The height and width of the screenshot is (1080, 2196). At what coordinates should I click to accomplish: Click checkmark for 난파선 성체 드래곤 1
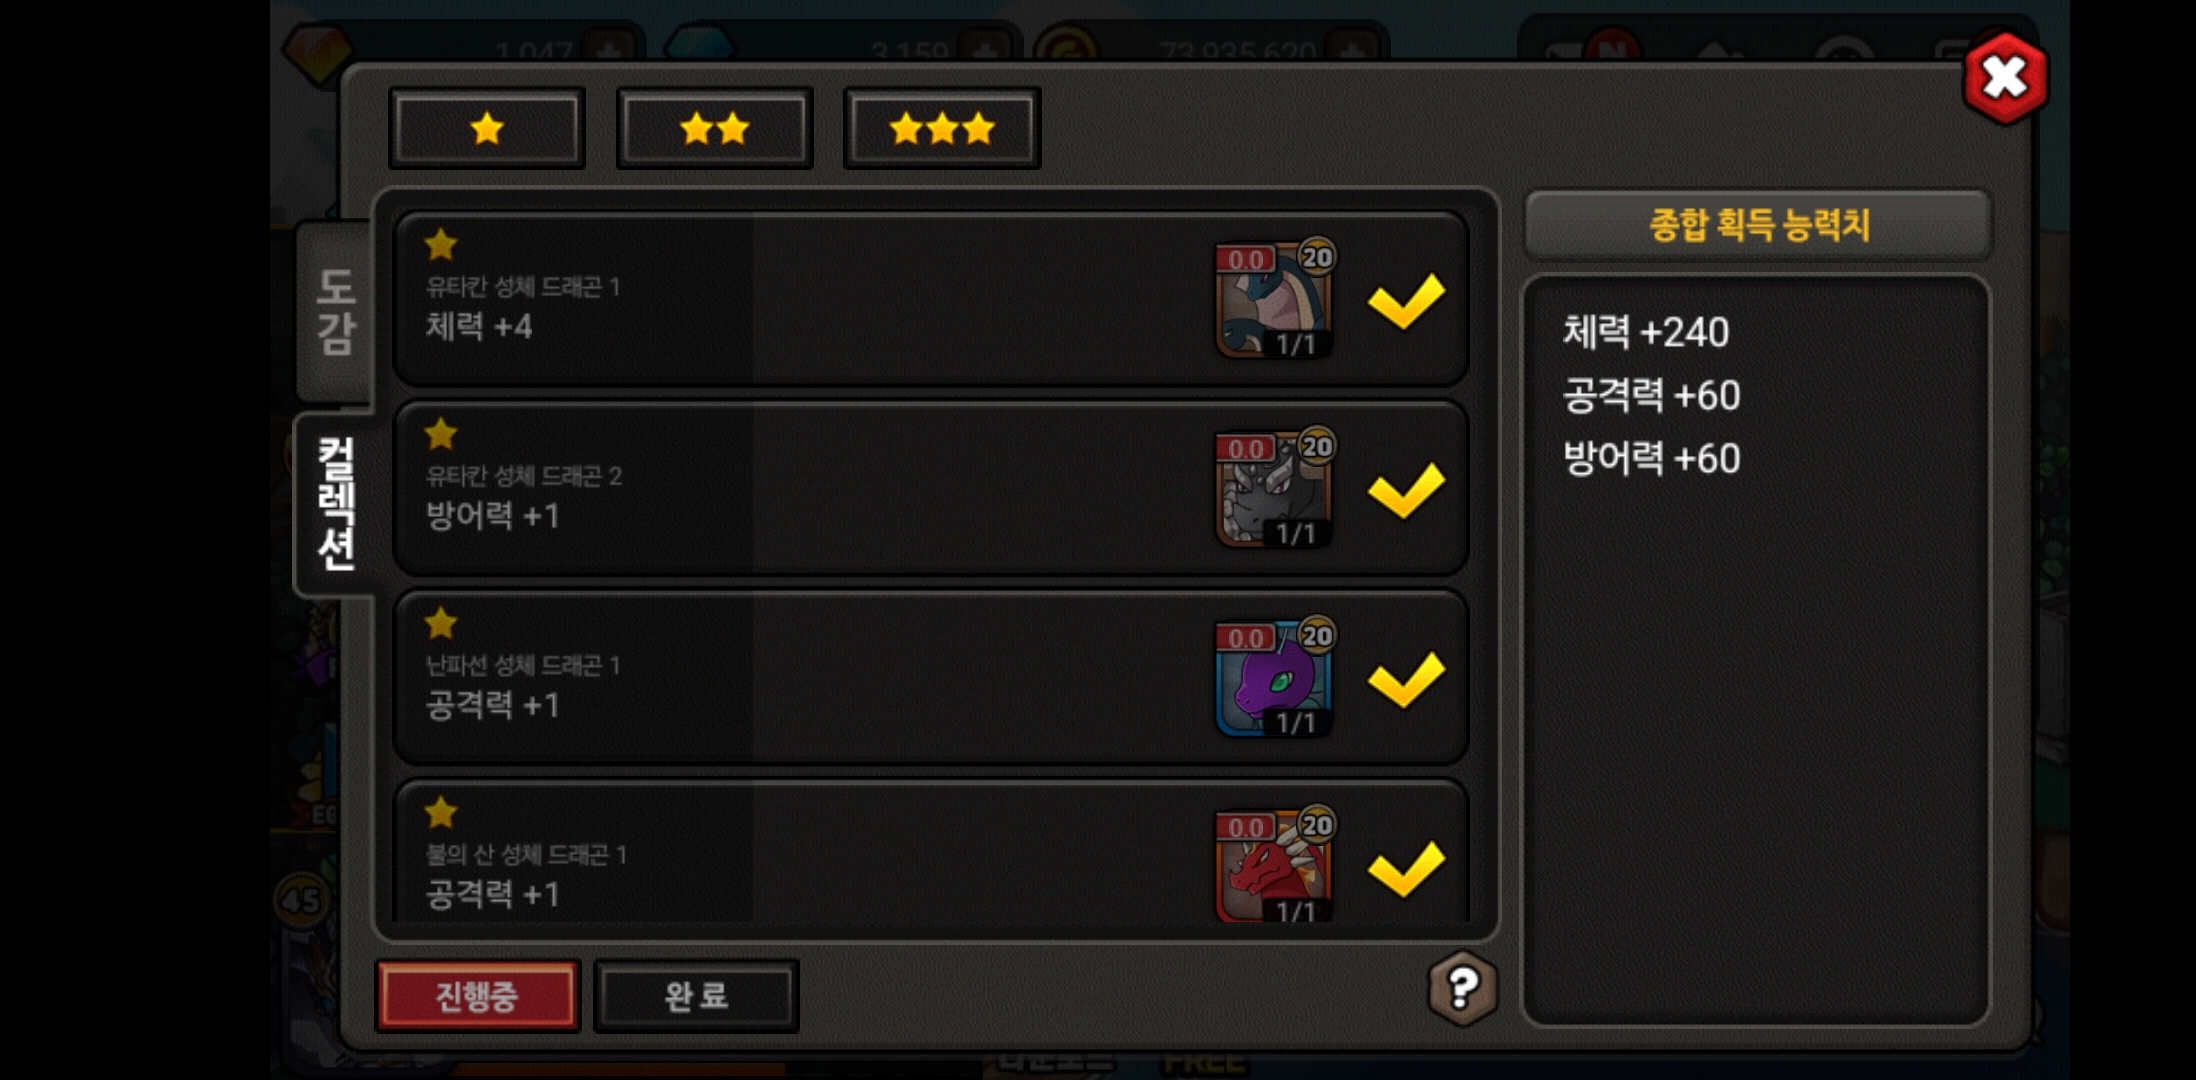click(1406, 678)
